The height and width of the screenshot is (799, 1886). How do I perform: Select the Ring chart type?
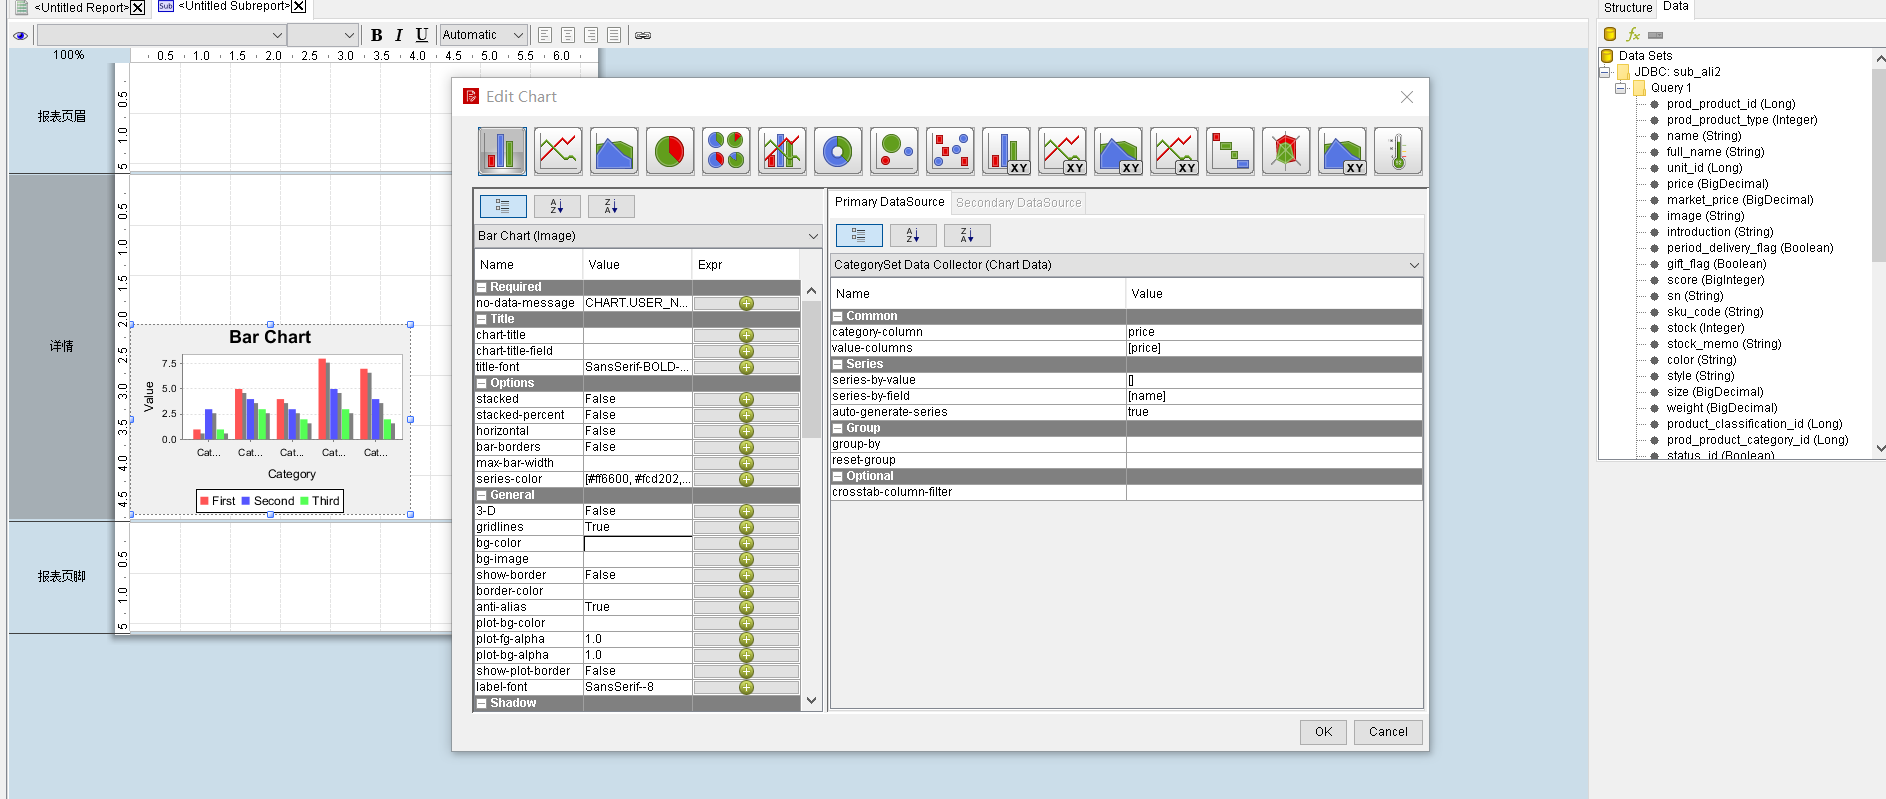[x=838, y=151]
